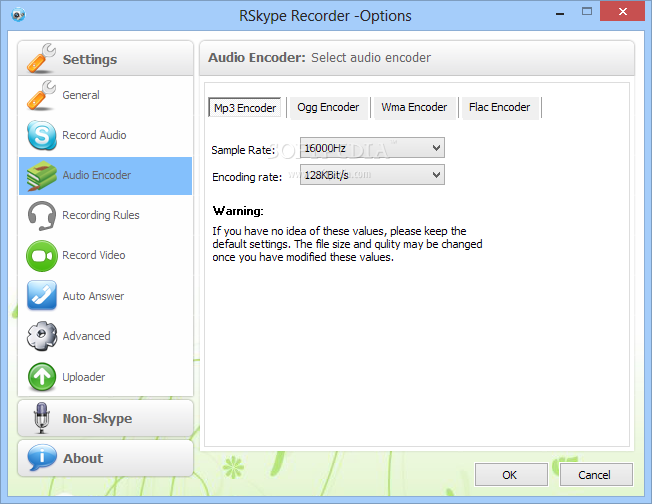Image resolution: width=652 pixels, height=504 pixels.
Task: Expand the About section
Action: click(x=106, y=458)
